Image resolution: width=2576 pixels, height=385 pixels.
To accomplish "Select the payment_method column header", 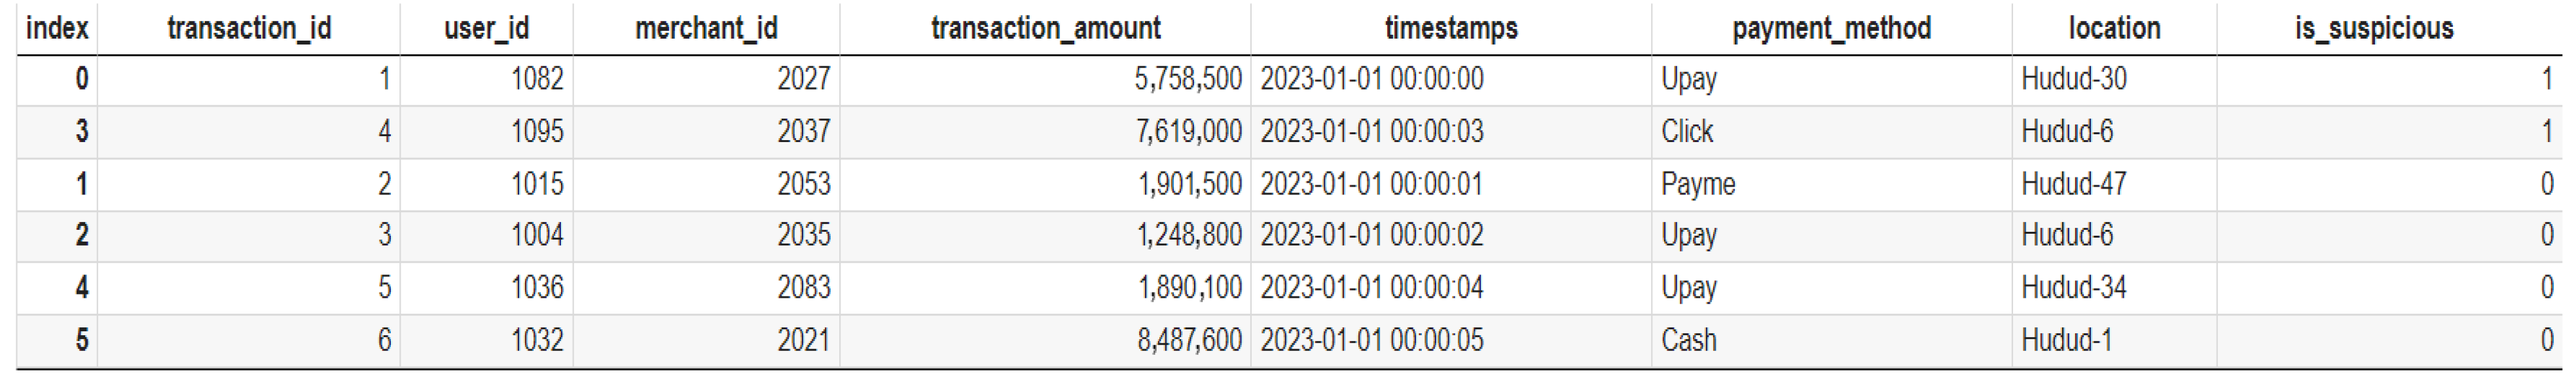I will click(1831, 28).
